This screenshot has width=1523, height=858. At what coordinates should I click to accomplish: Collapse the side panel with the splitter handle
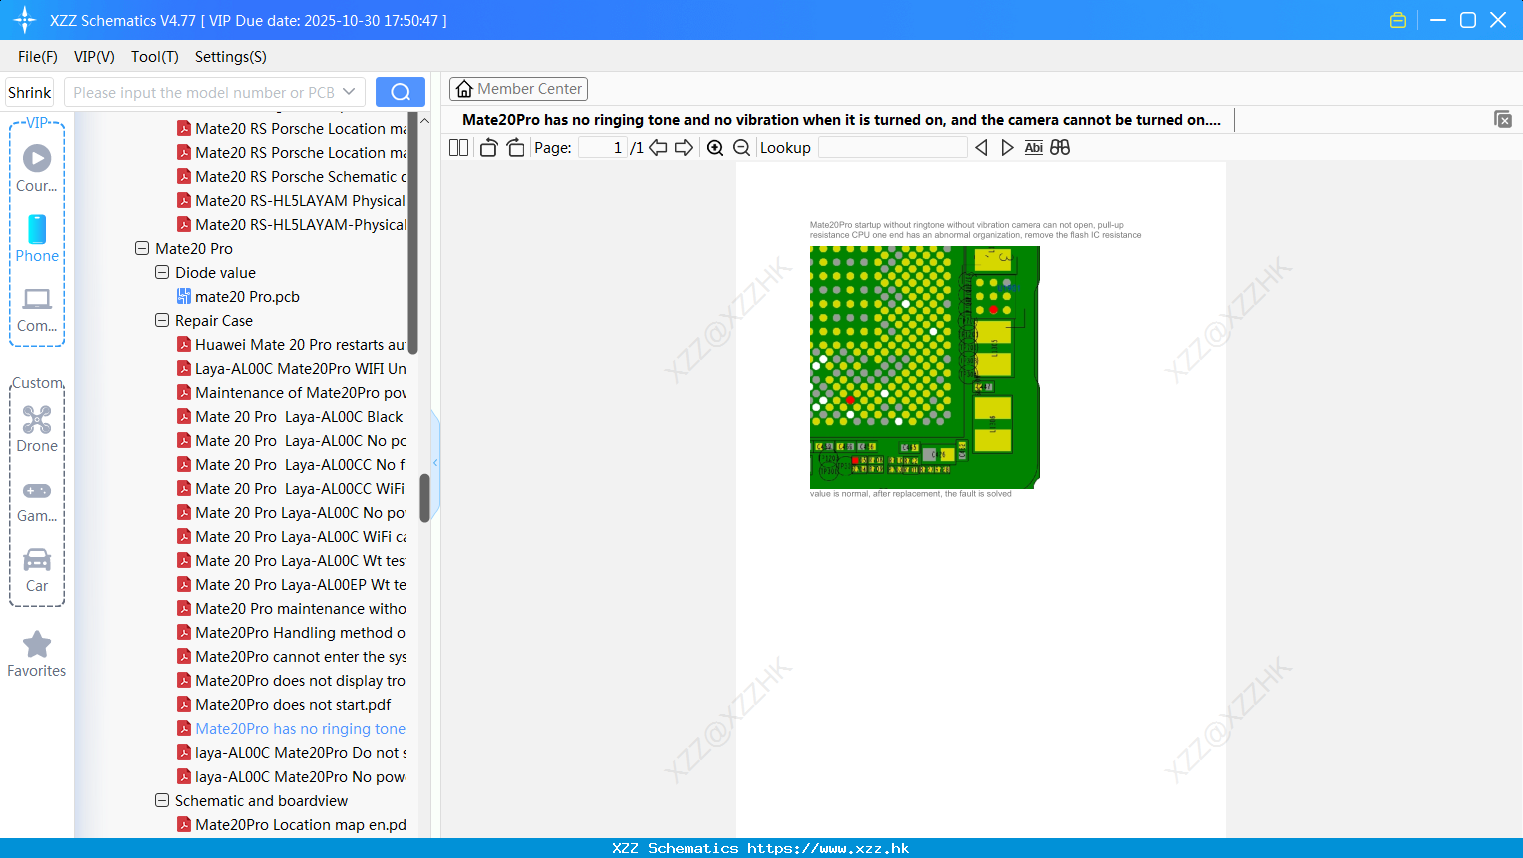[x=435, y=463]
